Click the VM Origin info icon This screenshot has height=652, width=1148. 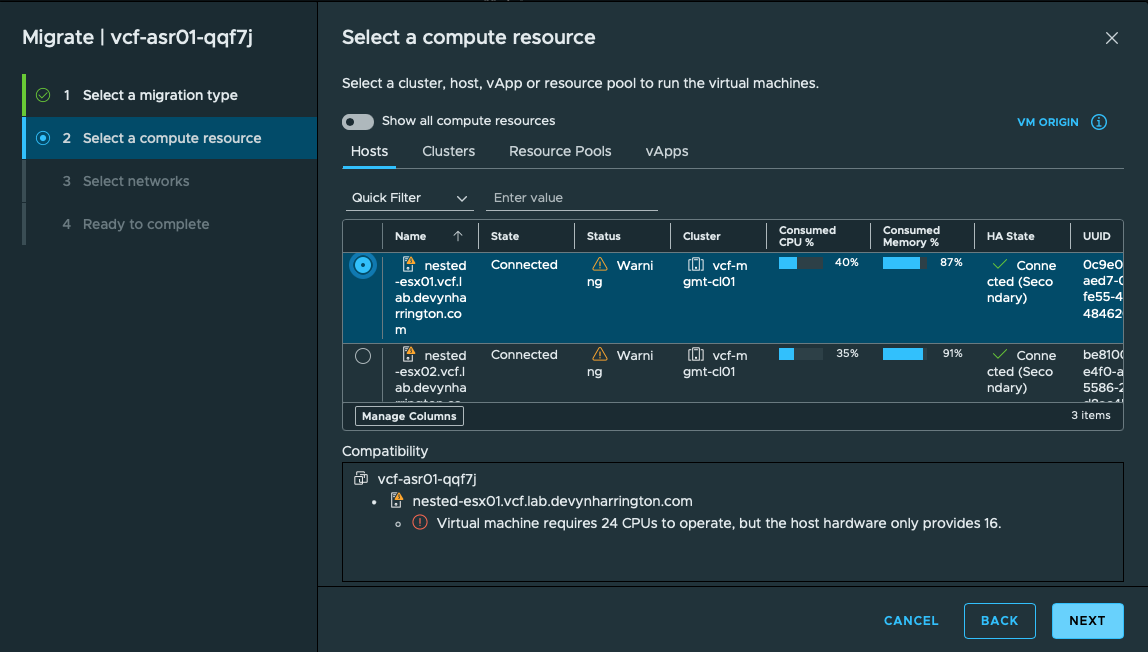(1099, 122)
